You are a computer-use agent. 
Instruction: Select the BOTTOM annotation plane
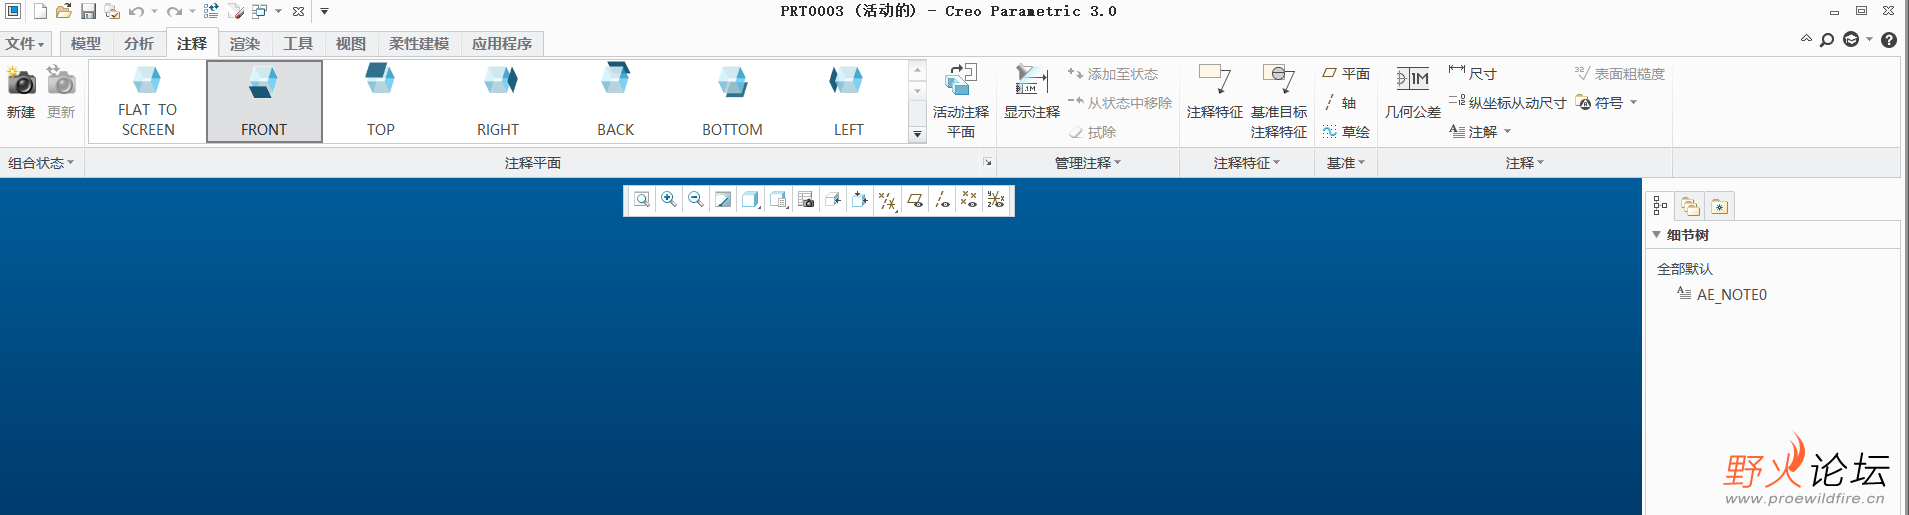pyautogui.click(x=732, y=101)
